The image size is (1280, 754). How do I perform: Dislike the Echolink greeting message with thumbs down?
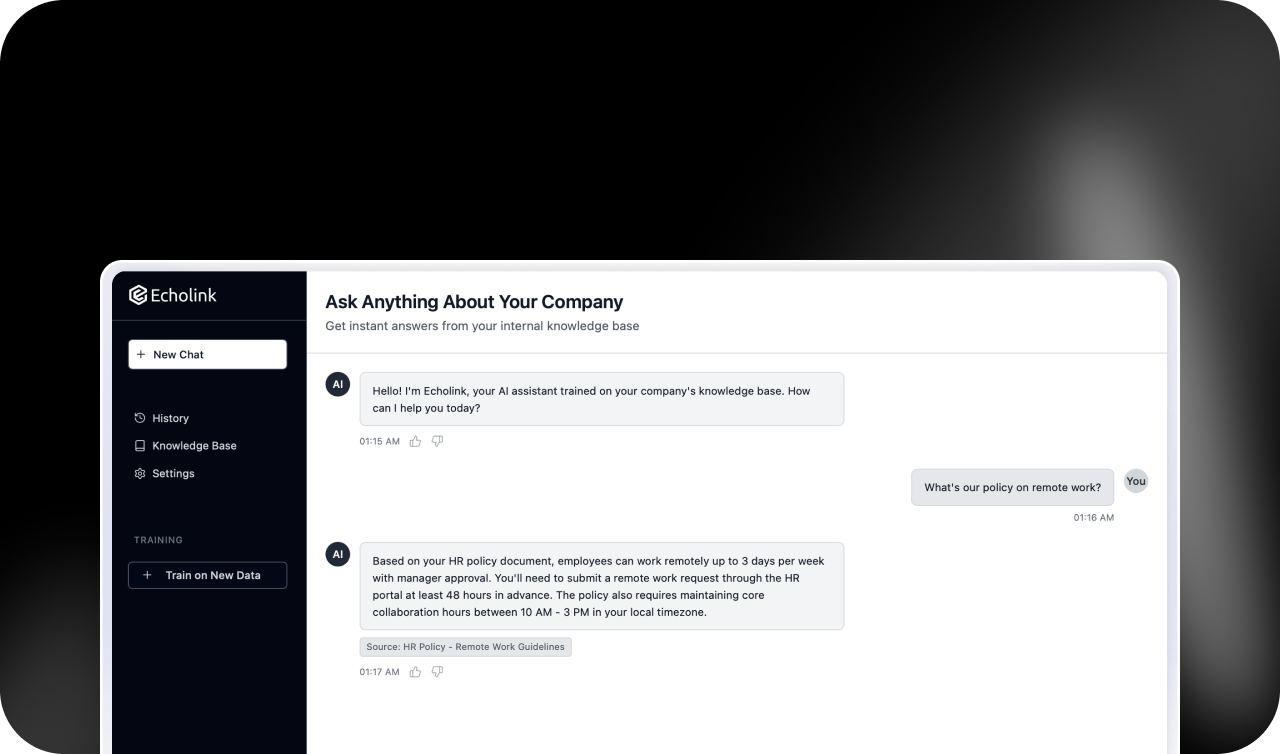(437, 441)
